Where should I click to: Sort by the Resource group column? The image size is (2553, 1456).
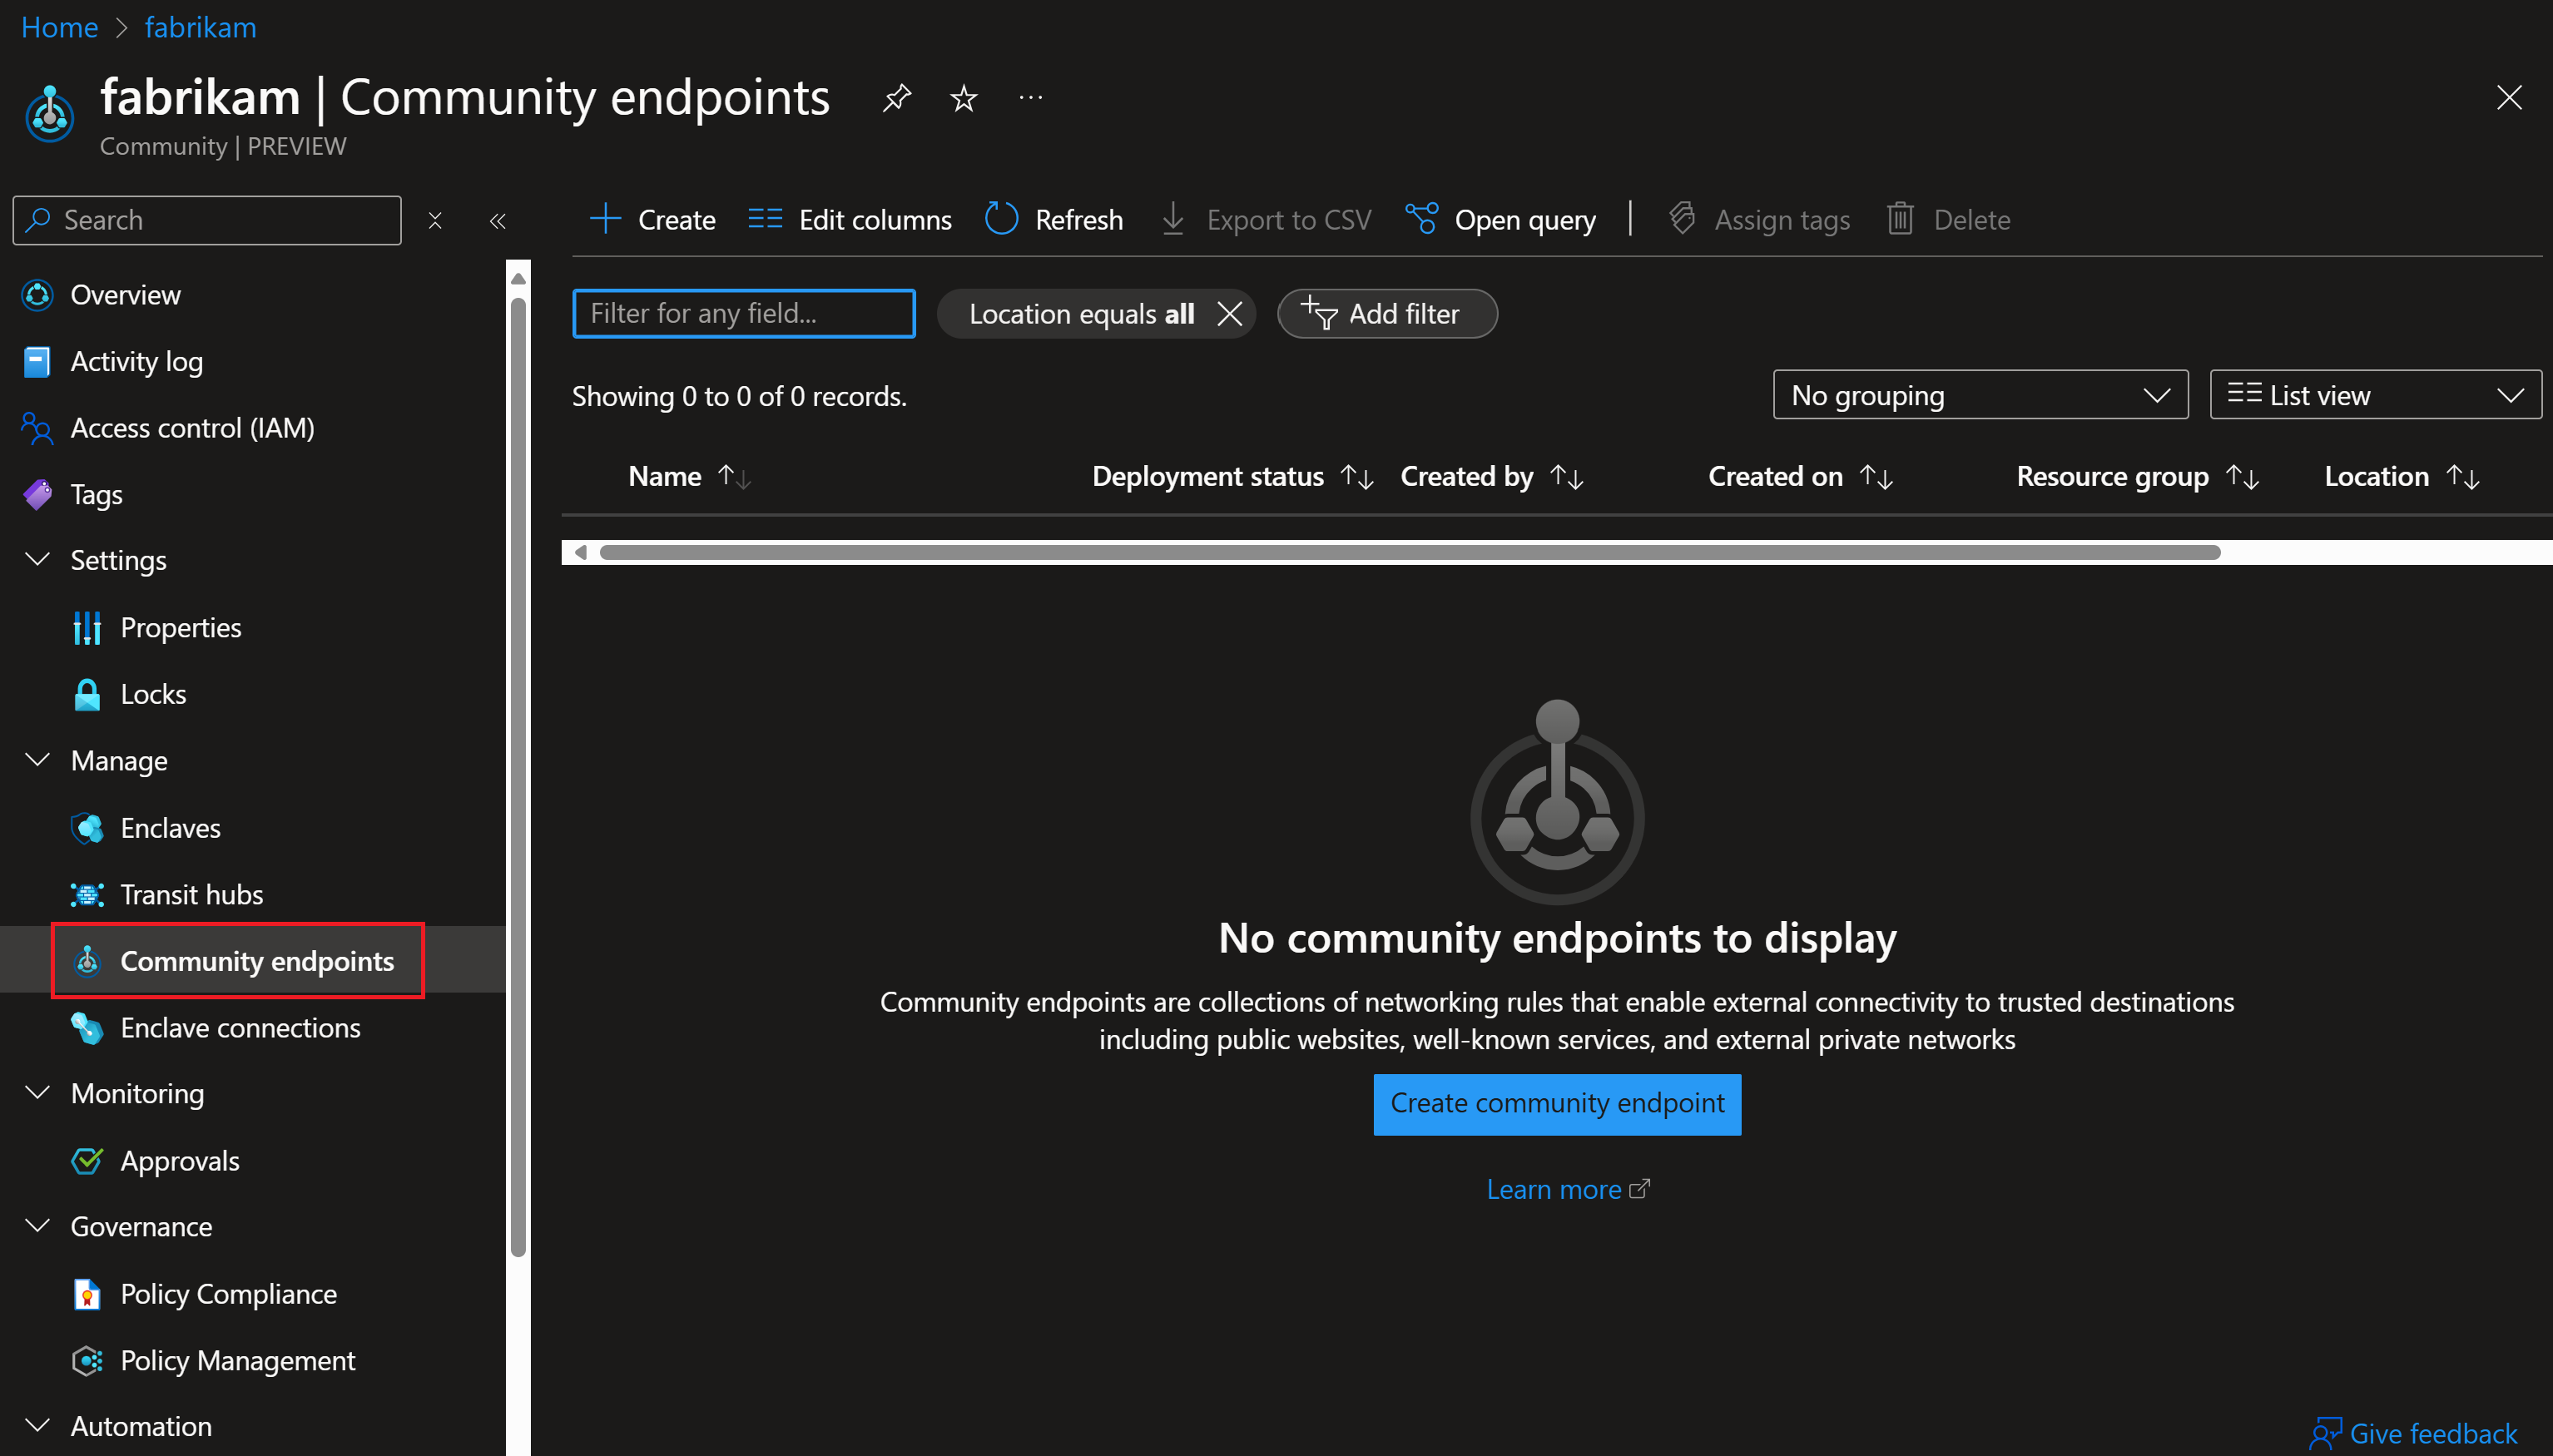[x=2137, y=477]
